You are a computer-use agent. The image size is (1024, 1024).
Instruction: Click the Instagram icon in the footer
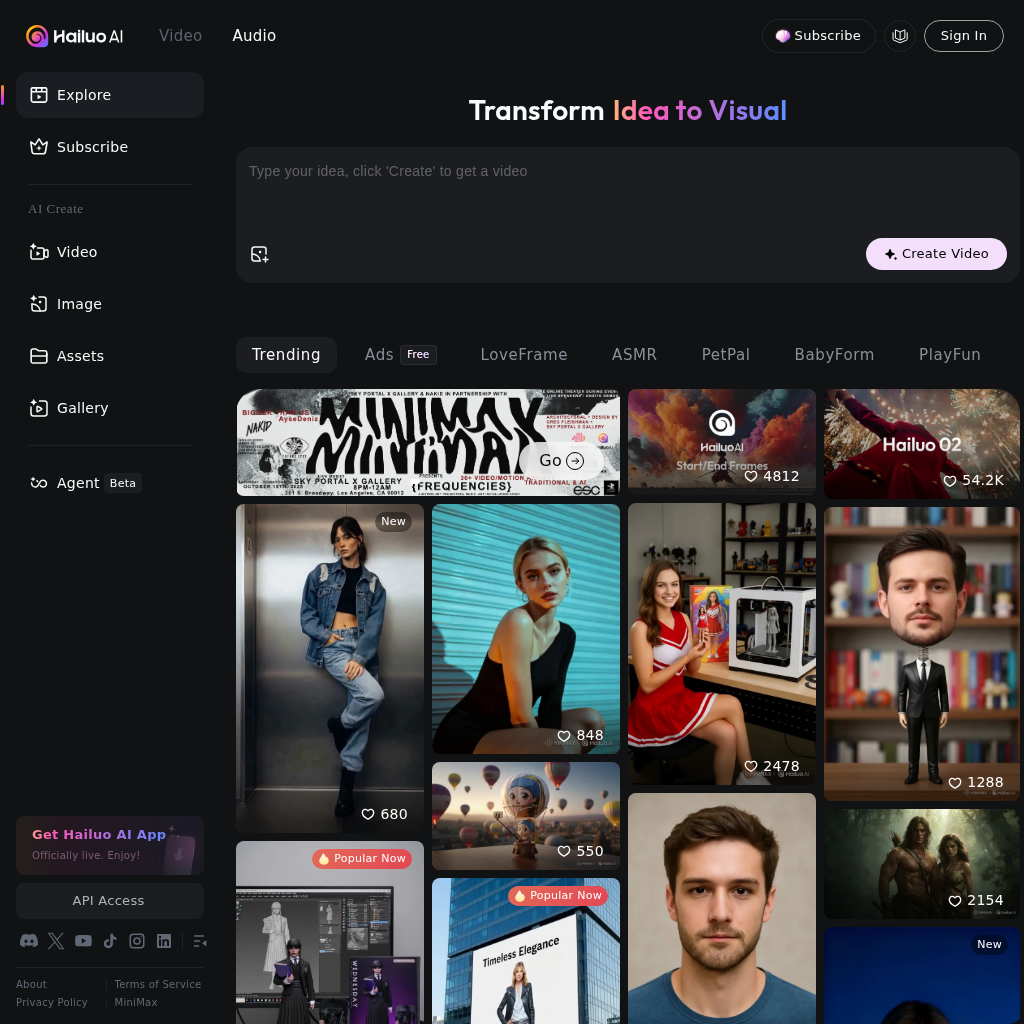pos(137,941)
